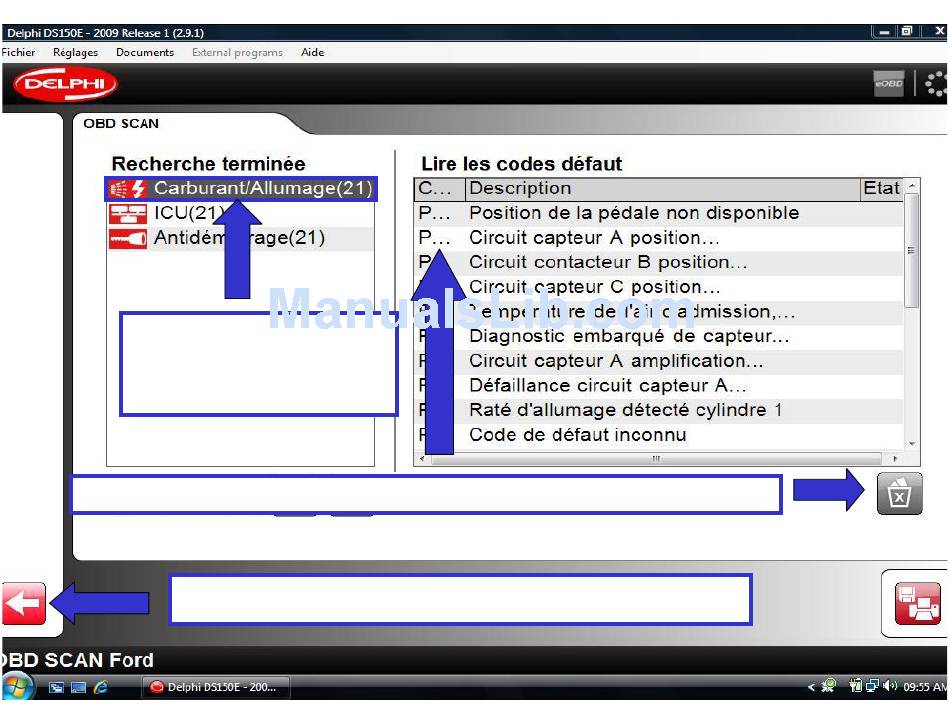Click the Antidémarrage key icon

tap(128, 238)
